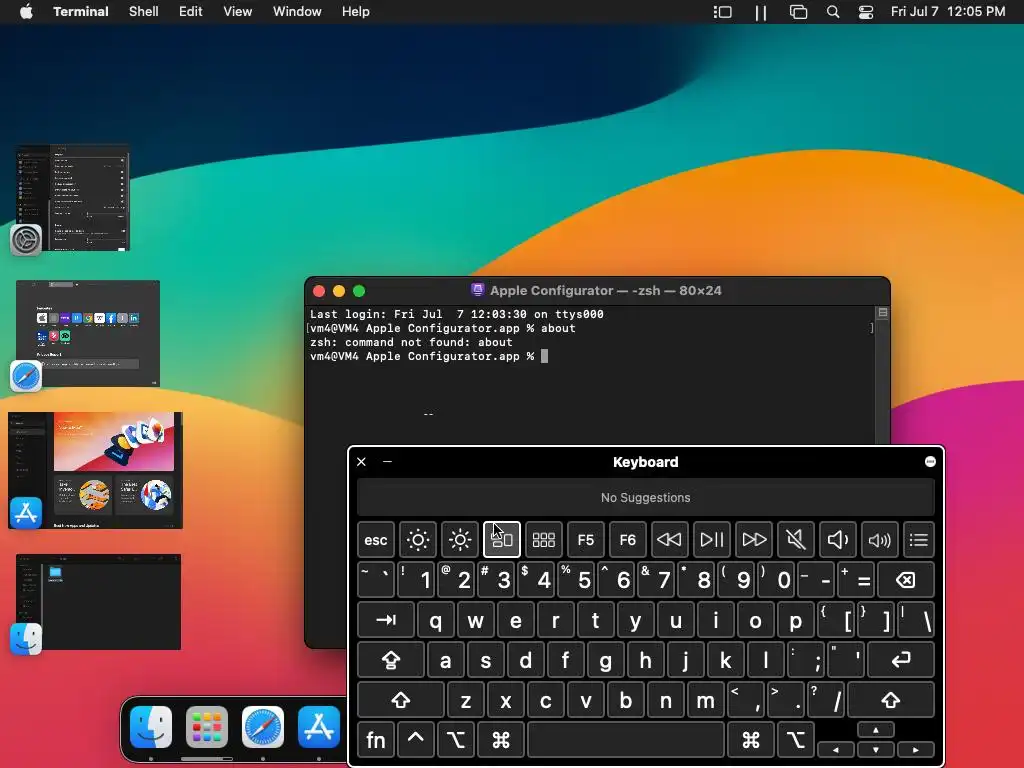Viewport: 1024px width, 768px height.
Task: Click the play/pause media key
Action: pyautogui.click(x=712, y=540)
